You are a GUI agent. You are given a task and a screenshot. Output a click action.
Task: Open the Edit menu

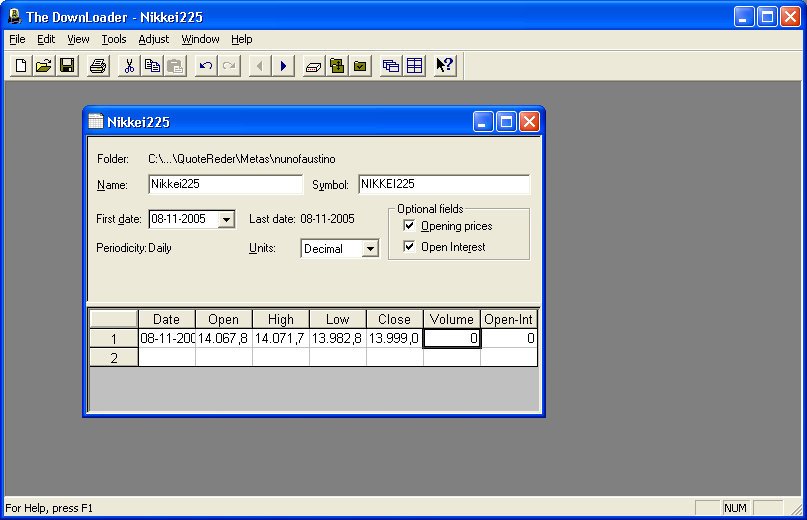(46, 39)
